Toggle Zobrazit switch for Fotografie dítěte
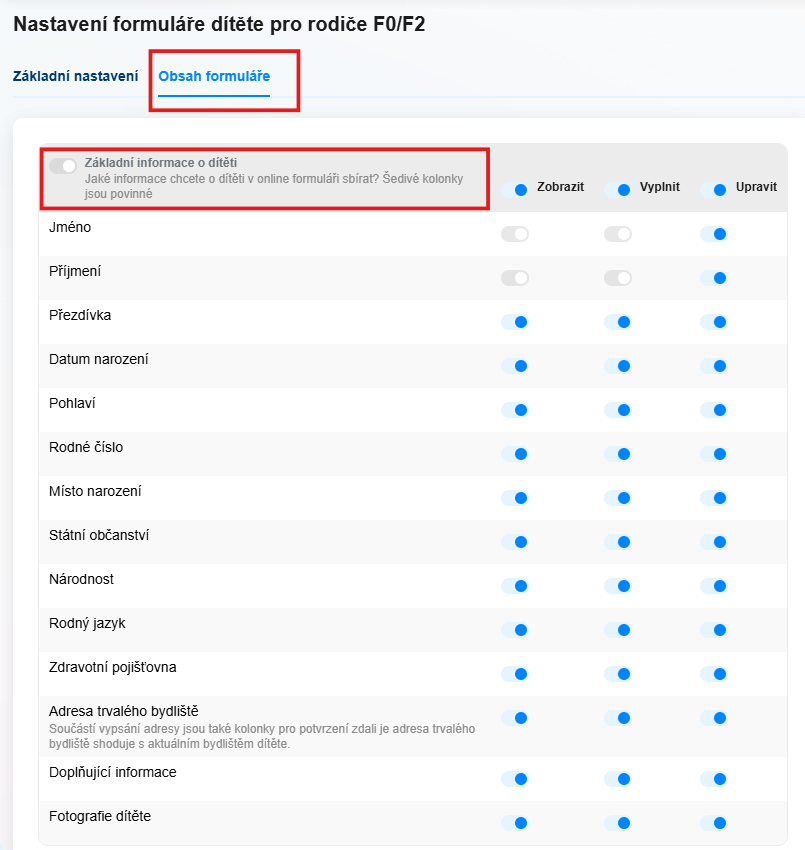The height and width of the screenshot is (850, 805). tap(515, 823)
